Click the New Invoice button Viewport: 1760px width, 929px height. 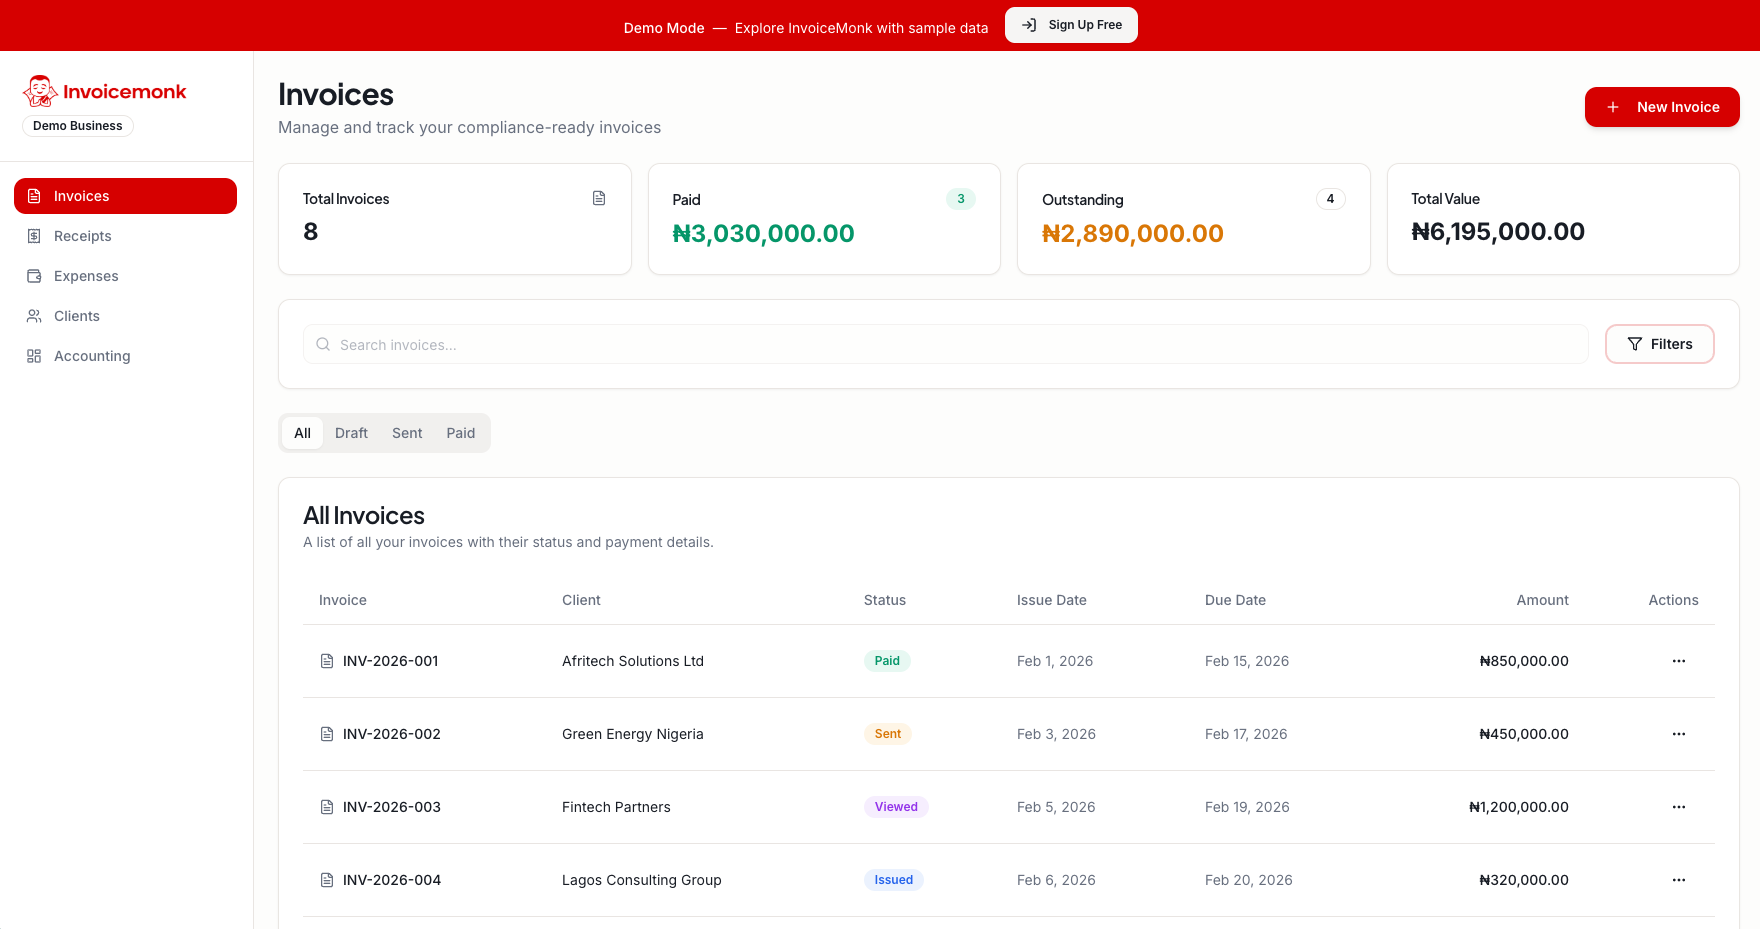(1662, 107)
